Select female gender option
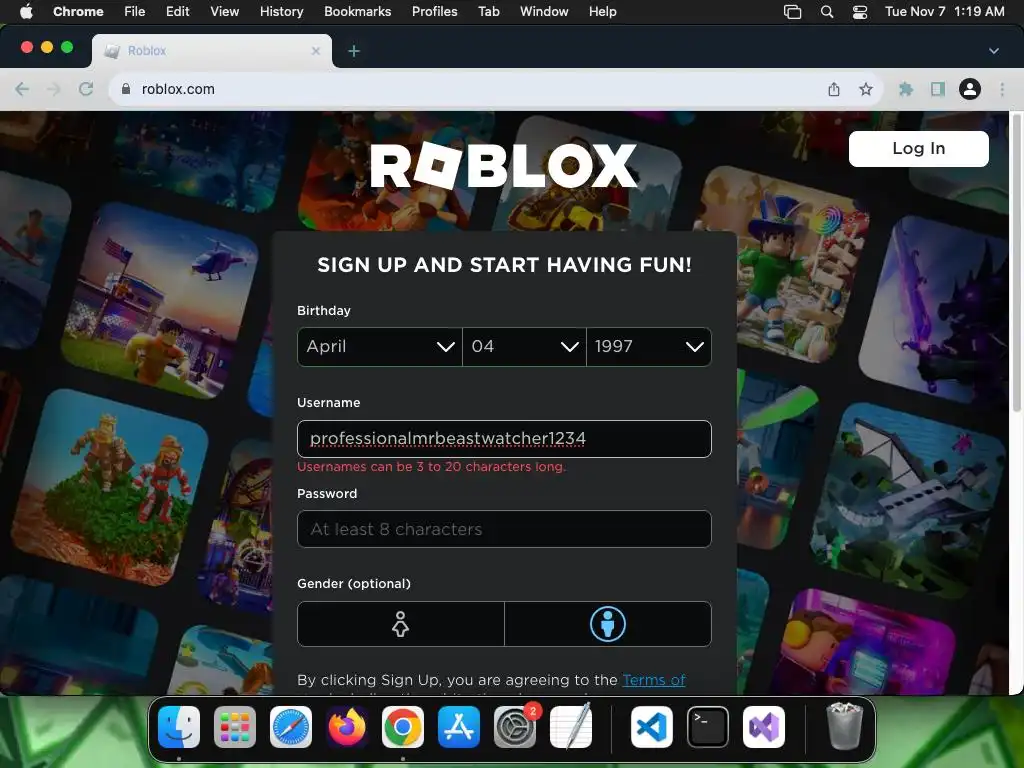1024x768 pixels. pyautogui.click(x=400, y=624)
